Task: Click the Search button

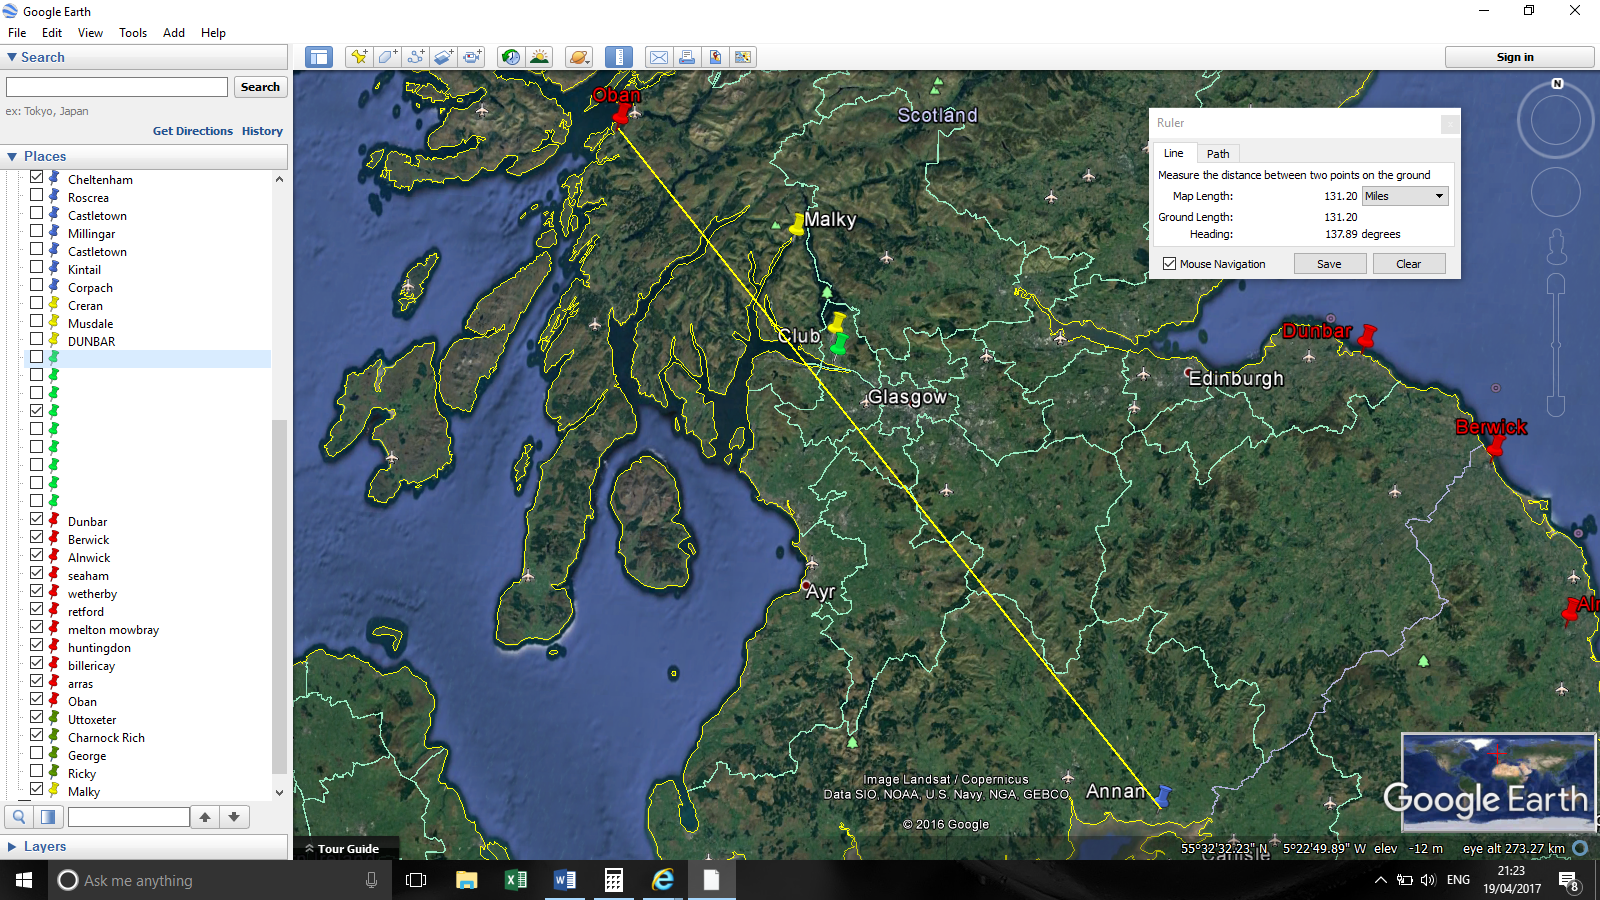Action: pos(260,87)
